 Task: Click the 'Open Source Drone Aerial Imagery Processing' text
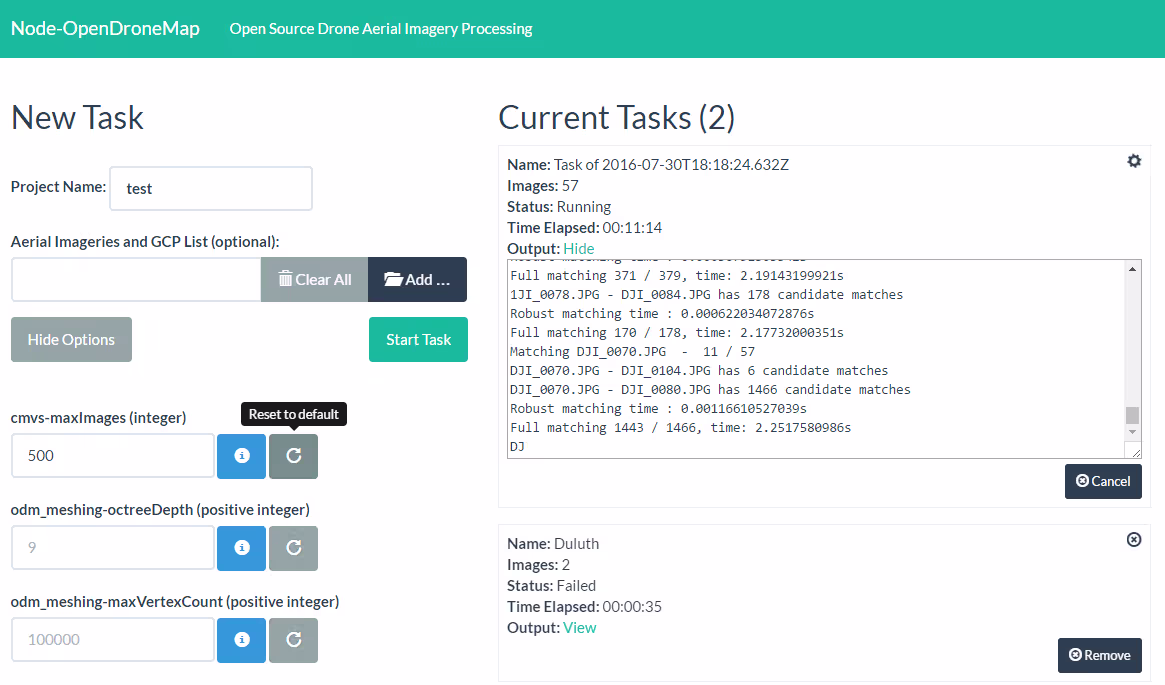click(381, 29)
